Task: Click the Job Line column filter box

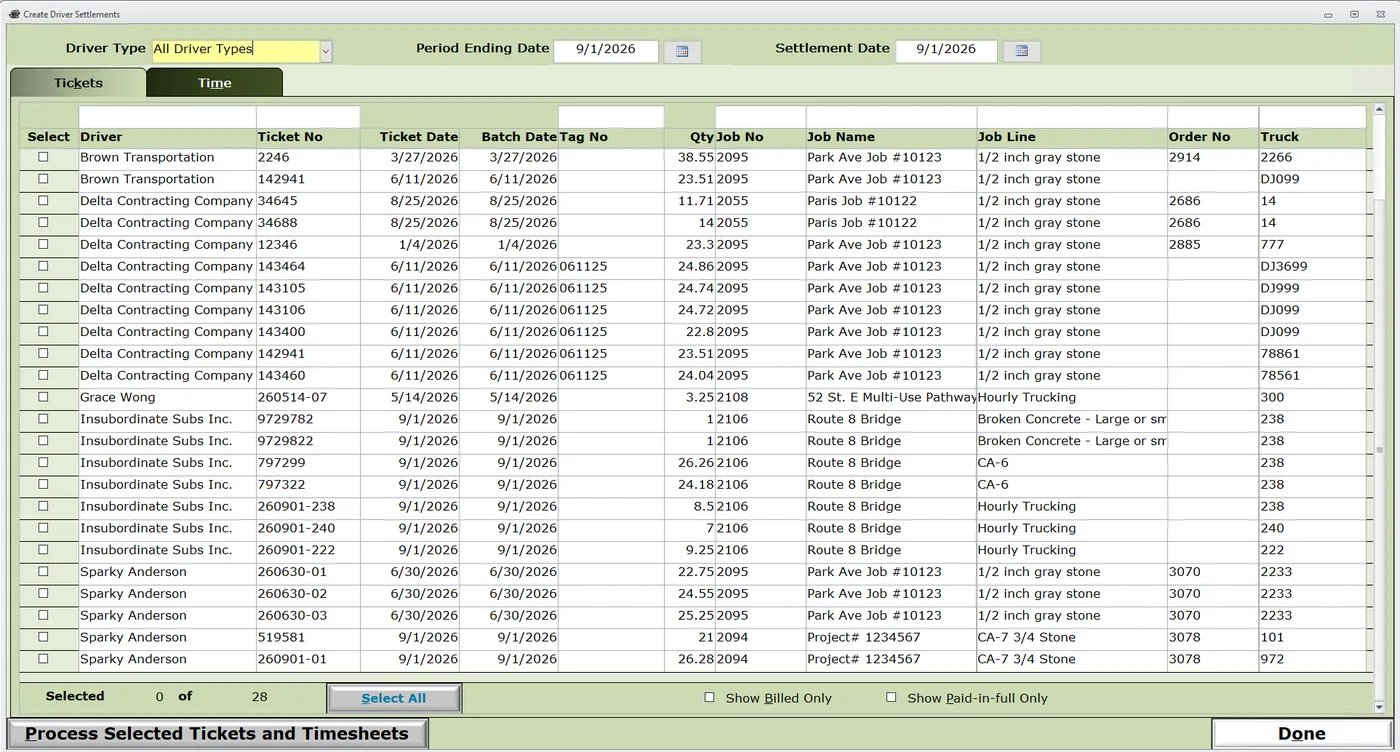Action: 1072,117
